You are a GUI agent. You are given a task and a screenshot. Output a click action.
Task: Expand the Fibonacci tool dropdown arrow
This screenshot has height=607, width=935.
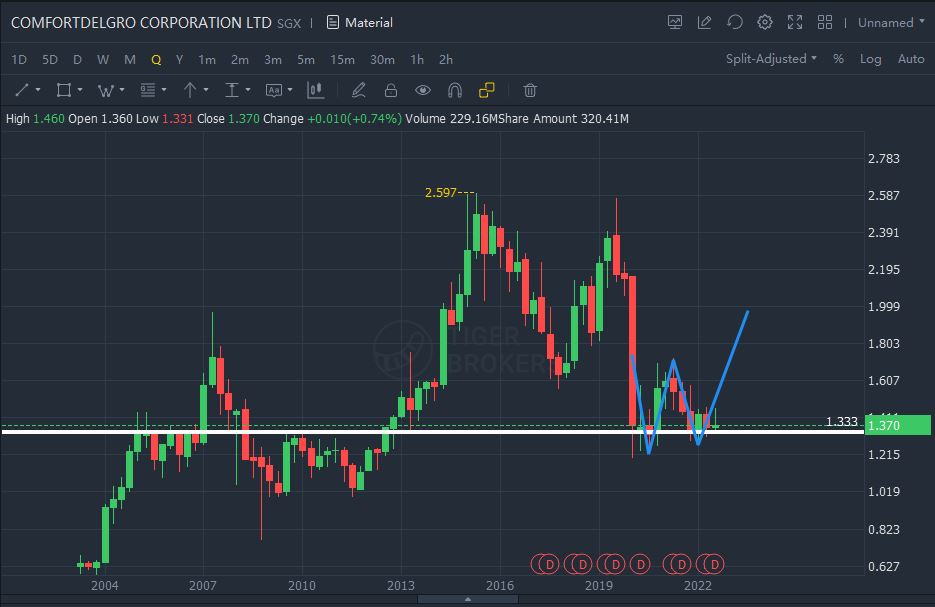point(164,90)
